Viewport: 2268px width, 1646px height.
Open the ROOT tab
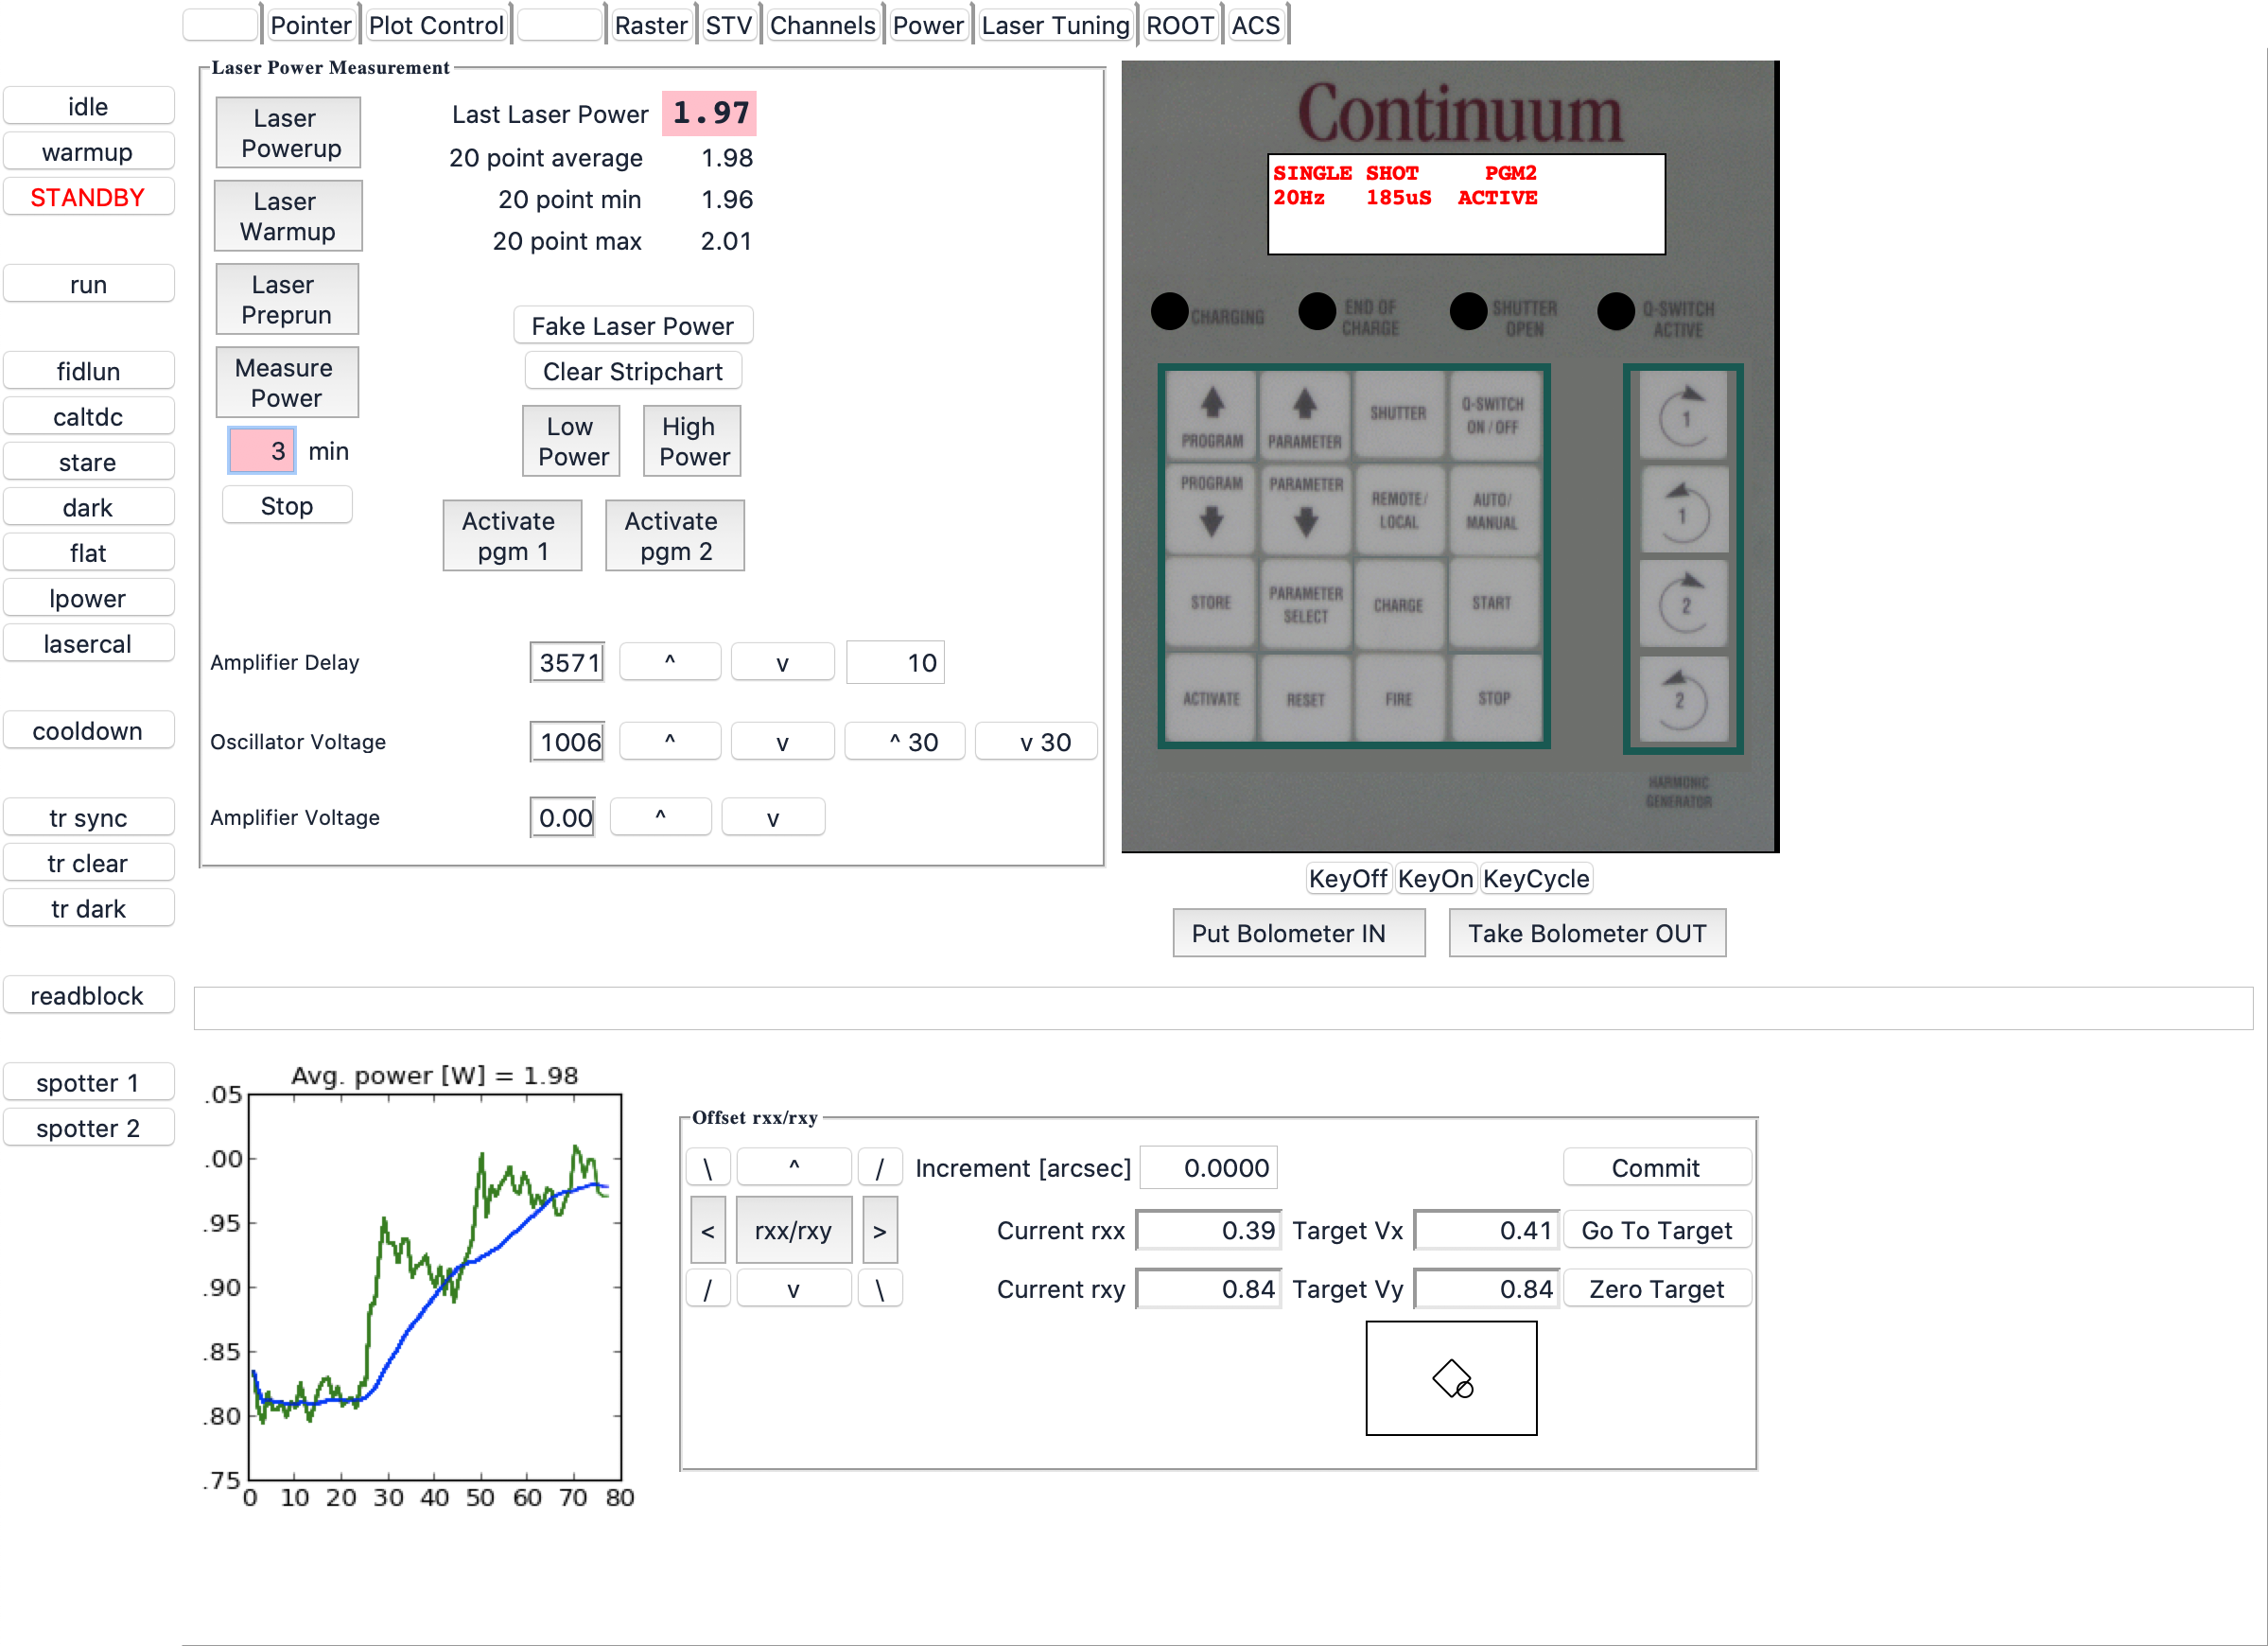pos(1180,25)
